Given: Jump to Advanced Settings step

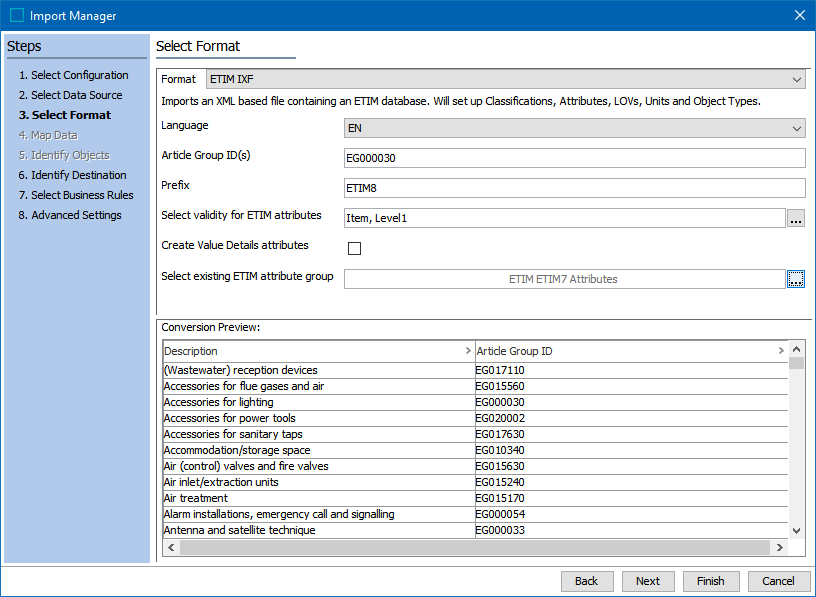Looking at the screenshot, I should (76, 215).
